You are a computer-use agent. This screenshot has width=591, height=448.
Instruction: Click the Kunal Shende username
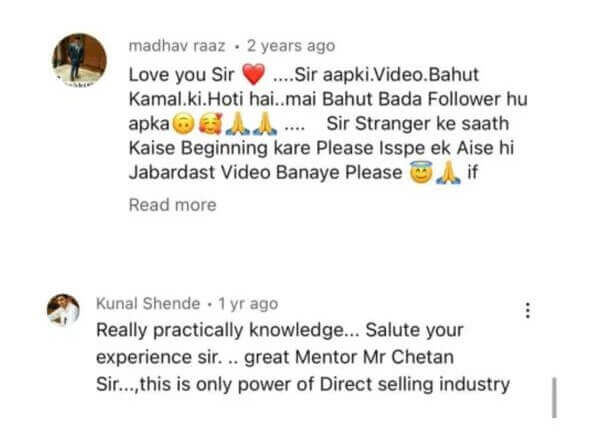point(148,303)
